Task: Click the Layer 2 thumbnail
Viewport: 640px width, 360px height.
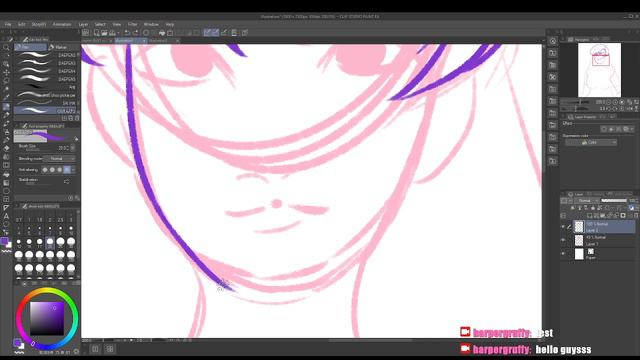Action: click(x=579, y=227)
